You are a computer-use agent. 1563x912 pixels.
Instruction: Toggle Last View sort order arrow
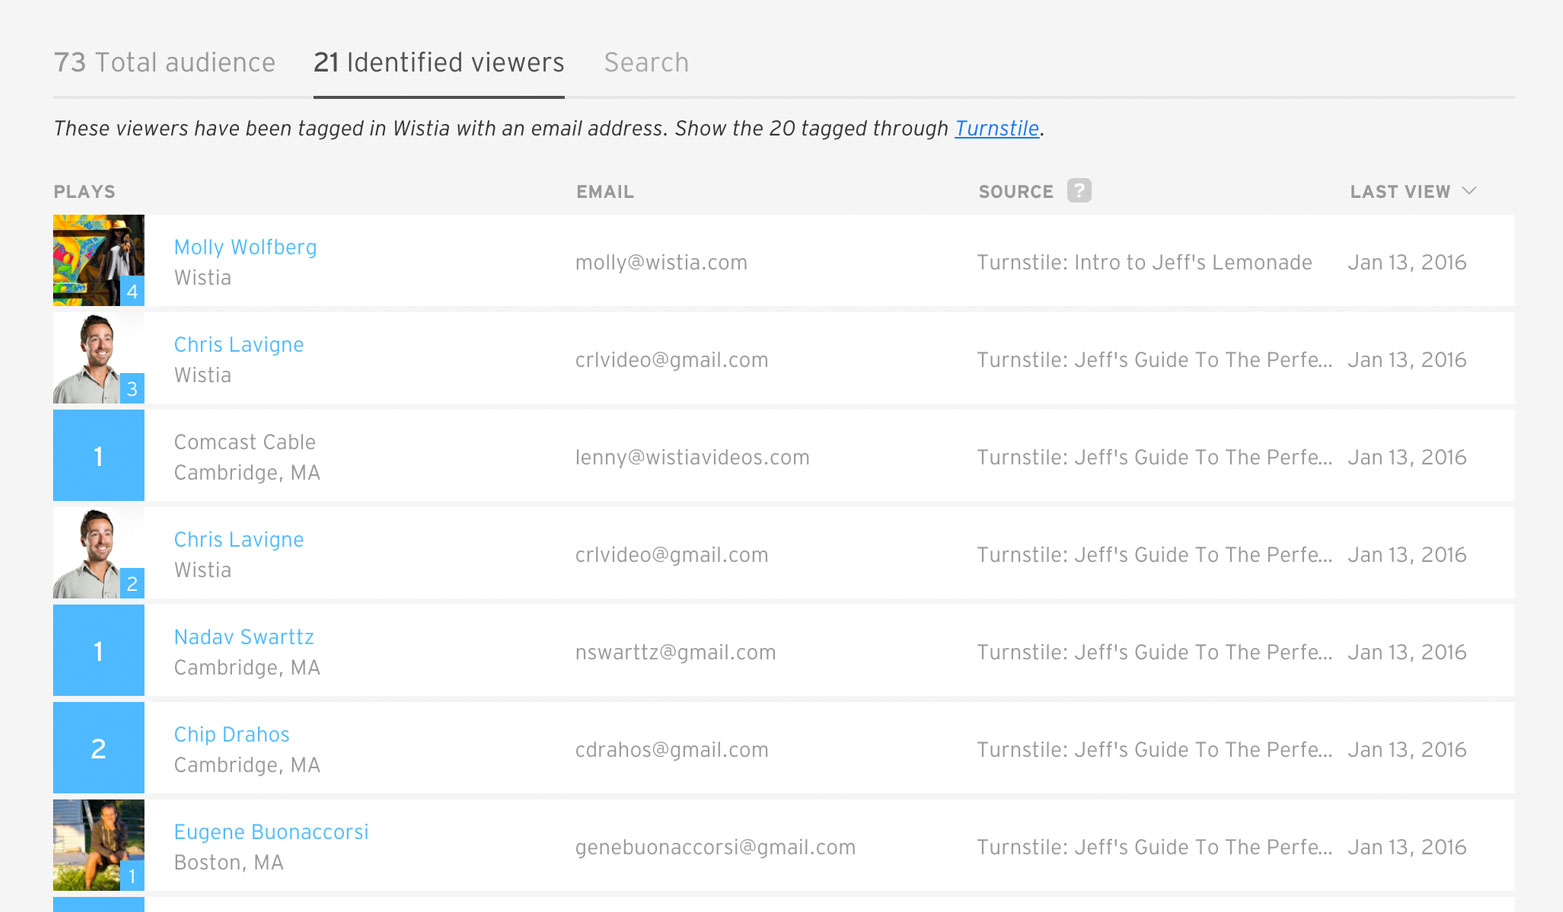pos(1469,191)
